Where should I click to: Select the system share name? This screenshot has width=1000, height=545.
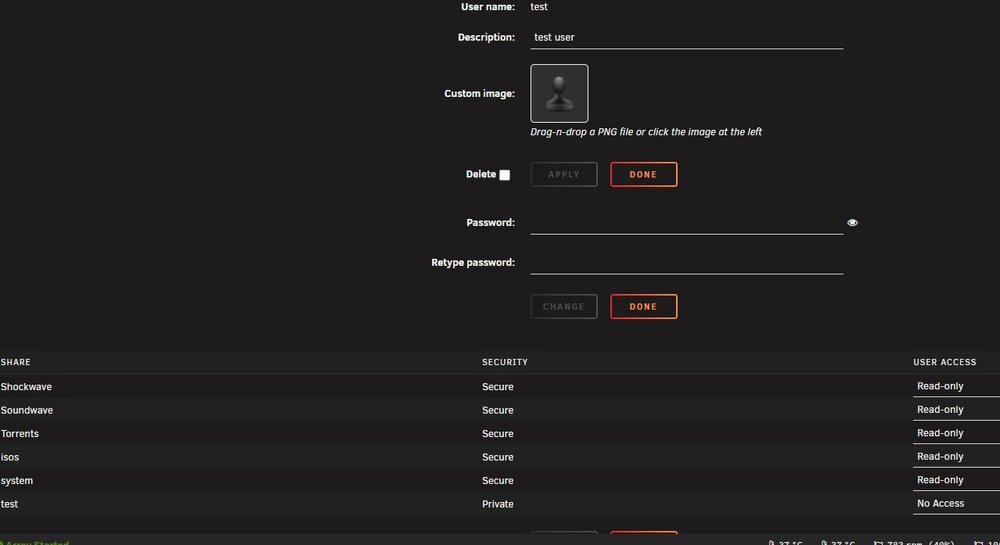coord(17,481)
